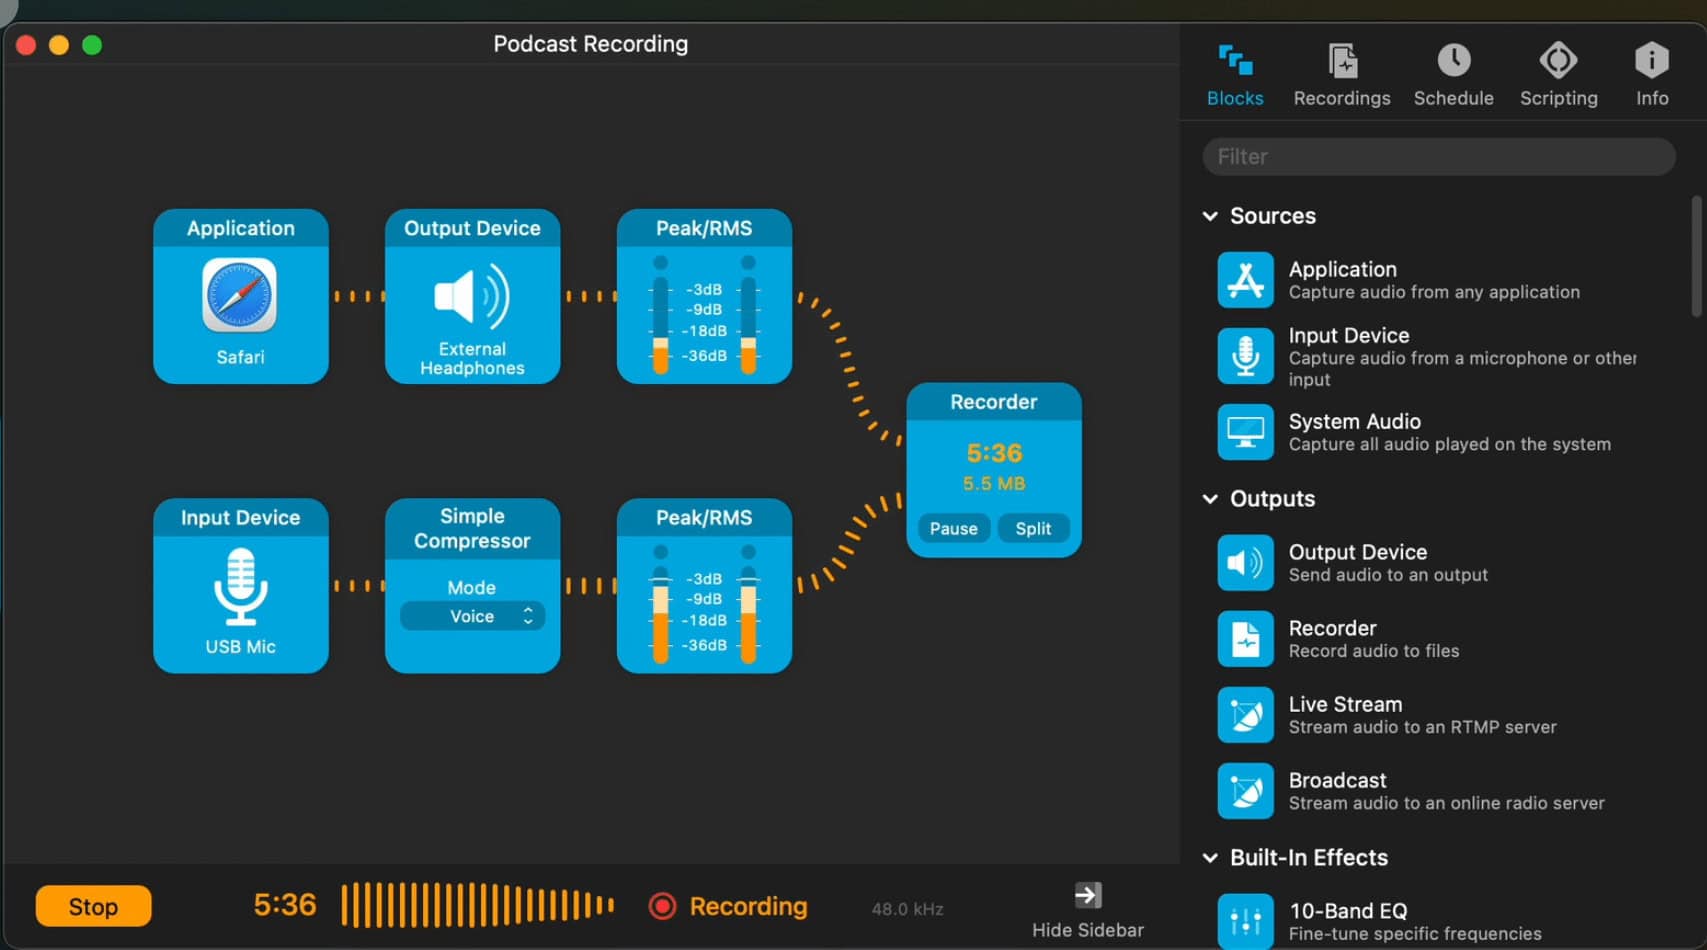Screen dimensions: 1707x950
Task: Click the Input Device source icon
Action: coord(1245,356)
